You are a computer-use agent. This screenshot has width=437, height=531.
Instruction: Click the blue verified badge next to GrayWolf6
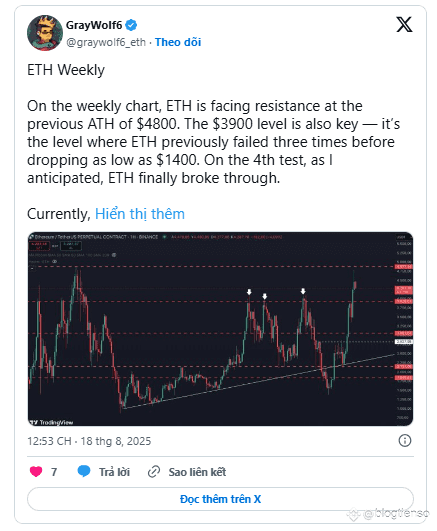tap(131, 25)
